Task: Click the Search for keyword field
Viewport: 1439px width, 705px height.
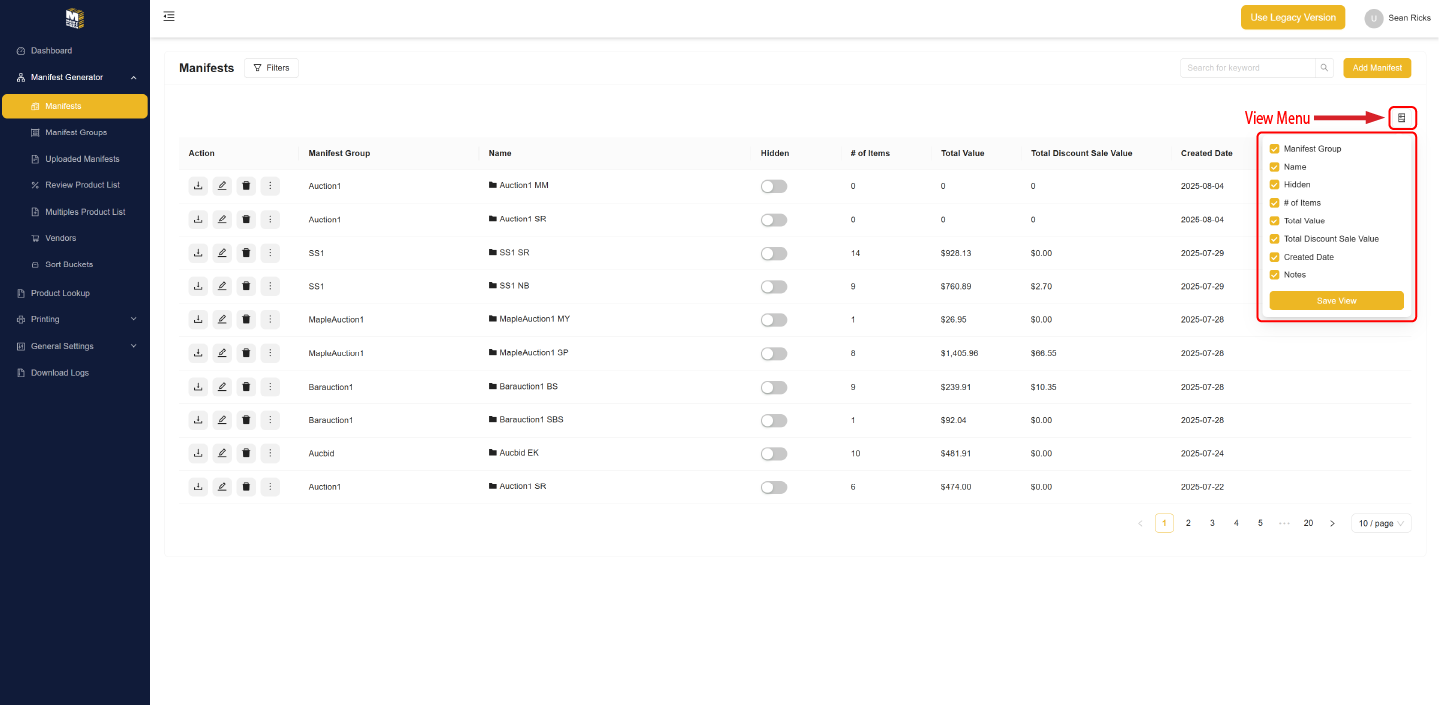Action: (x=1247, y=68)
